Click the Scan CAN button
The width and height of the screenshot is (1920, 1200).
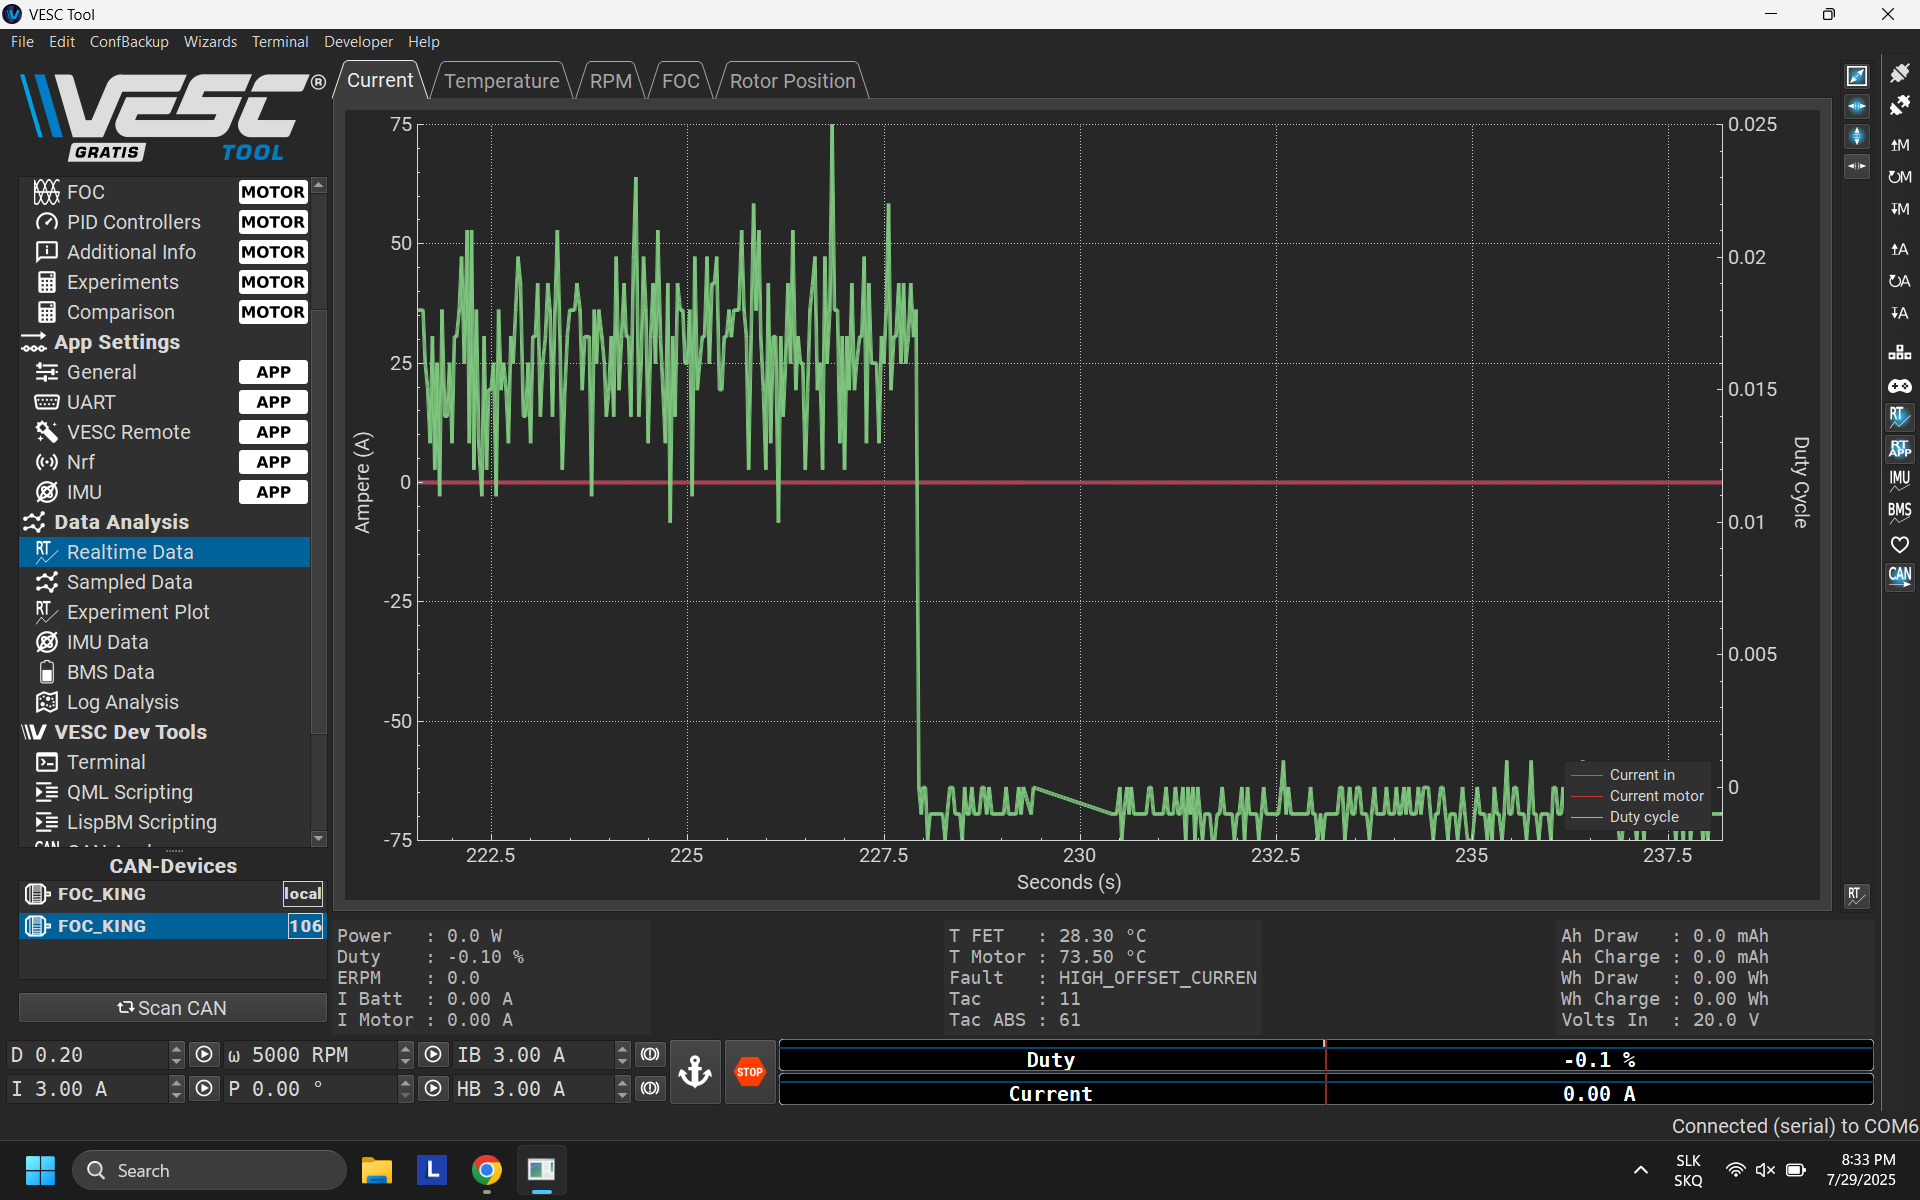(172, 1008)
